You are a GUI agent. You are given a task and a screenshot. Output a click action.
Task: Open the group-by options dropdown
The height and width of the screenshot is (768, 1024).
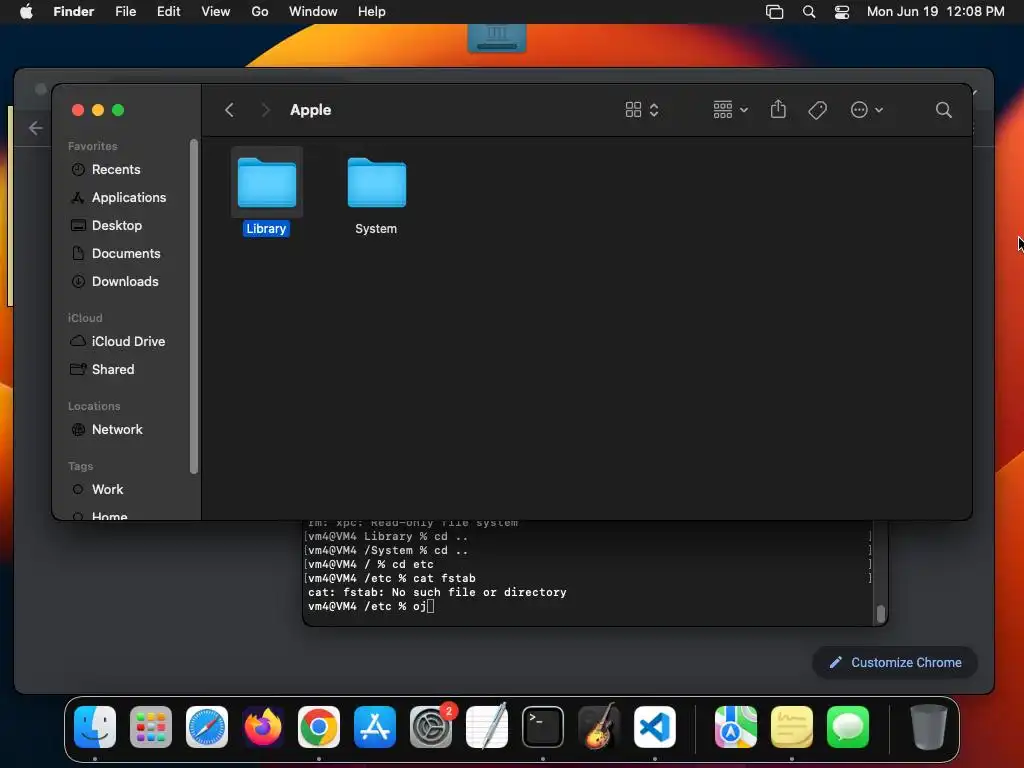[730, 110]
